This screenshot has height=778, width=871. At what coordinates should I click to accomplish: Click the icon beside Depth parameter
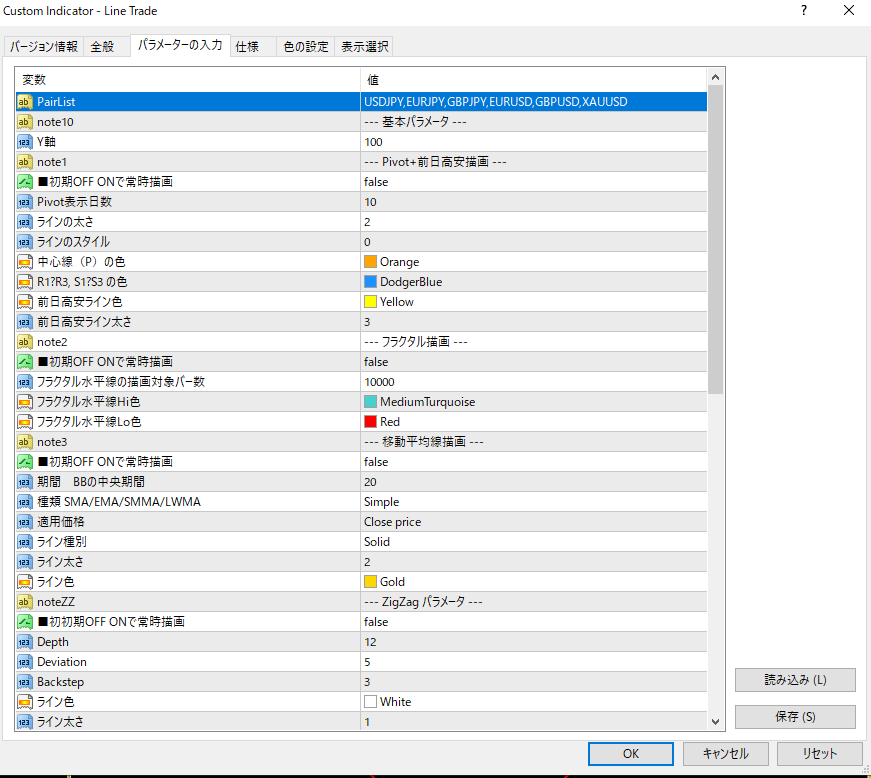(x=25, y=642)
